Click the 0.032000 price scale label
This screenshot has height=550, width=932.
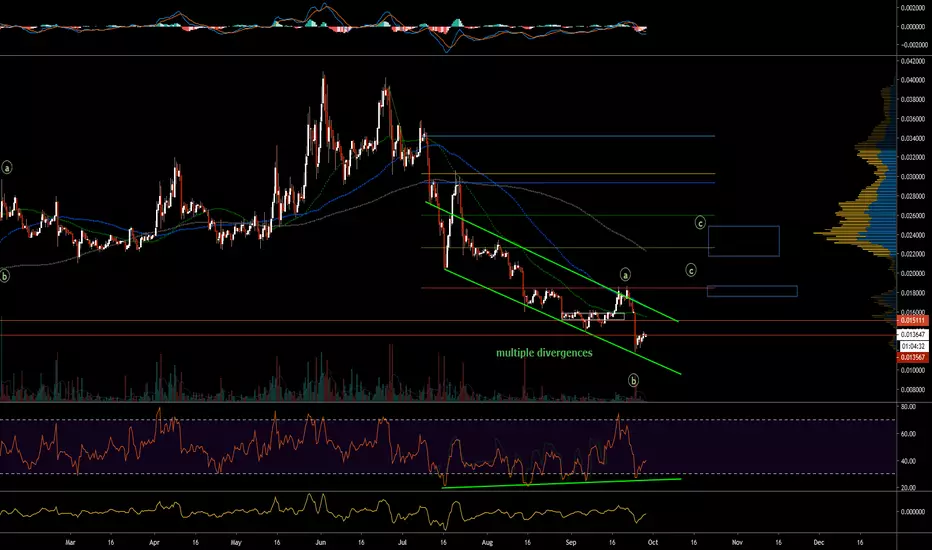912,158
